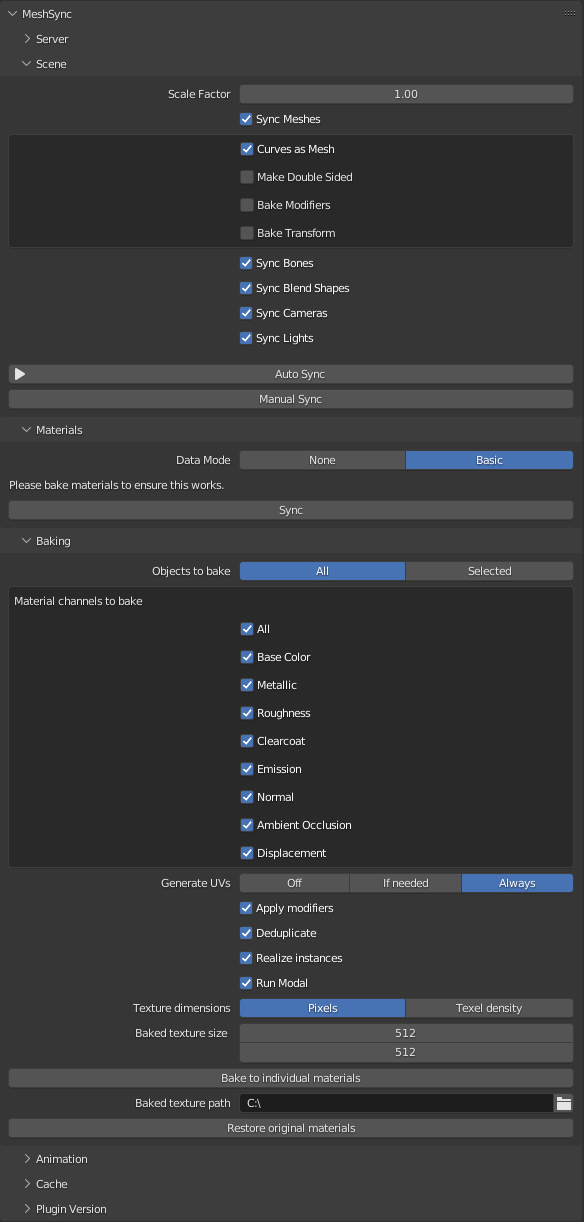
Task: Click the second Baked texture size 512 field
Action: tap(406, 1052)
